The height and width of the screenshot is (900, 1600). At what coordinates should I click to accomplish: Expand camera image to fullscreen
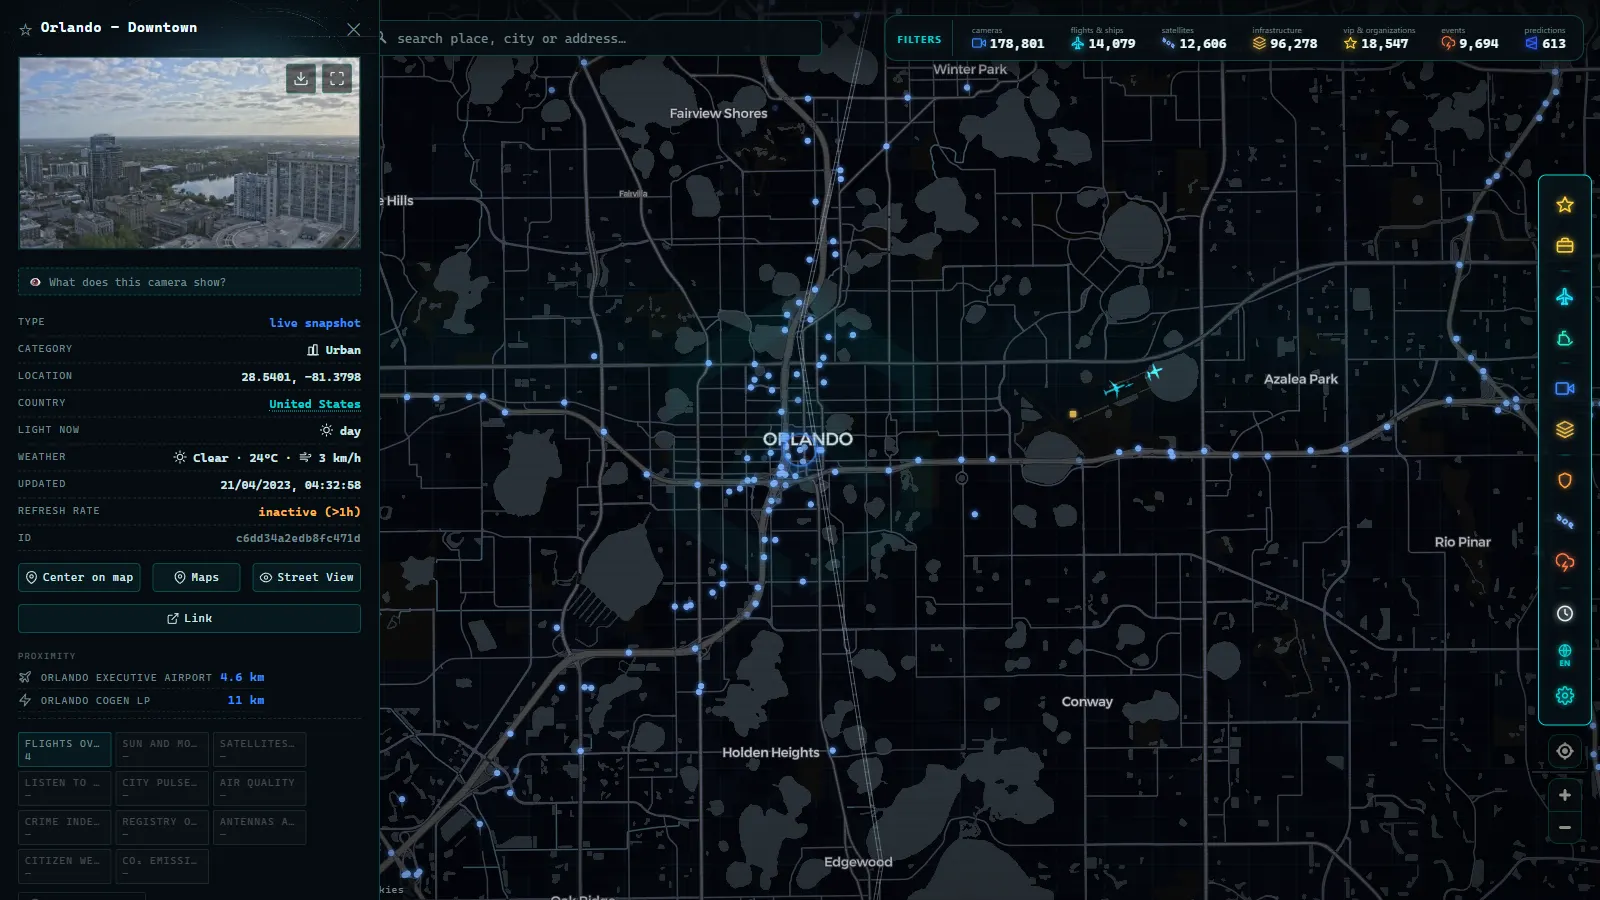pyautogui.click(x=337, y=78)
